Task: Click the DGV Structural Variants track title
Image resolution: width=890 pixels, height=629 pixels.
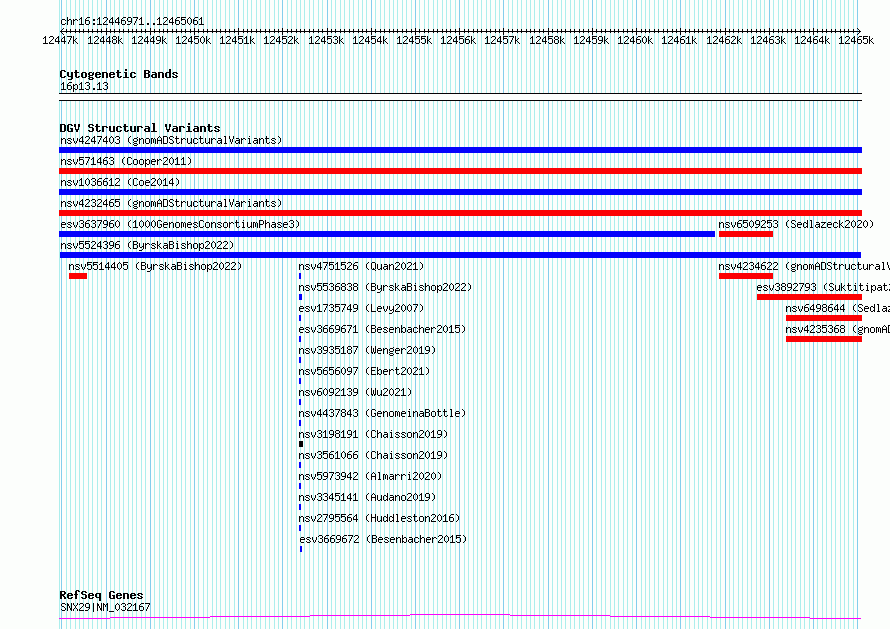Action: click(140, 128)
